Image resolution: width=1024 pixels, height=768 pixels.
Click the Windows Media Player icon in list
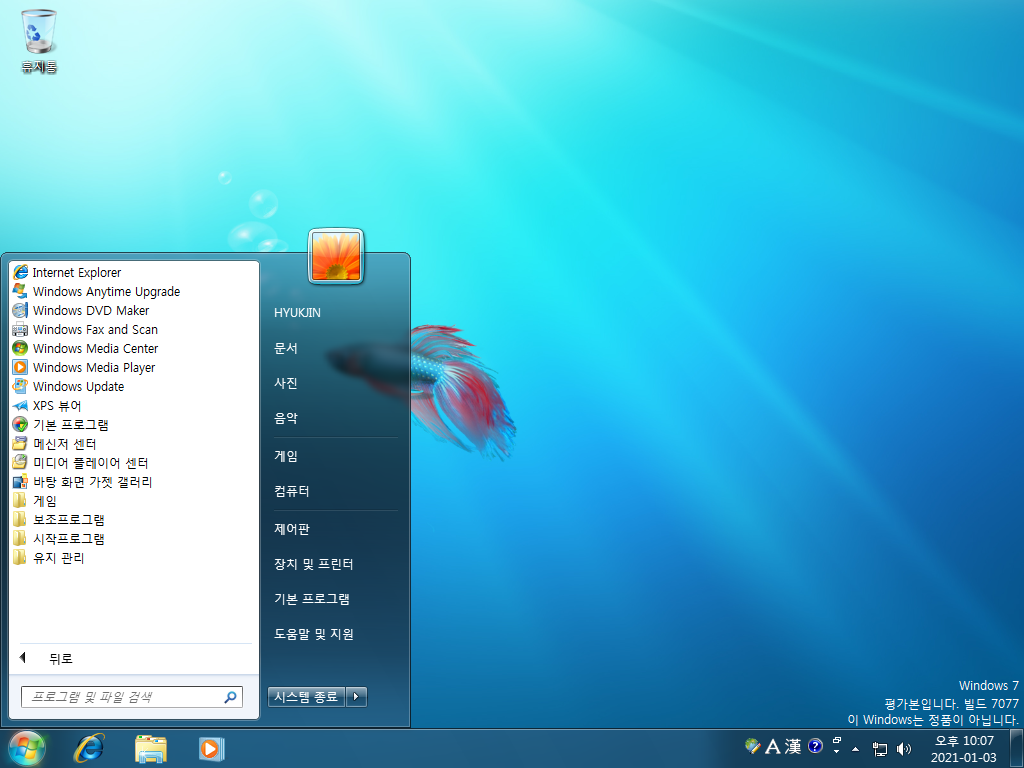20,367
